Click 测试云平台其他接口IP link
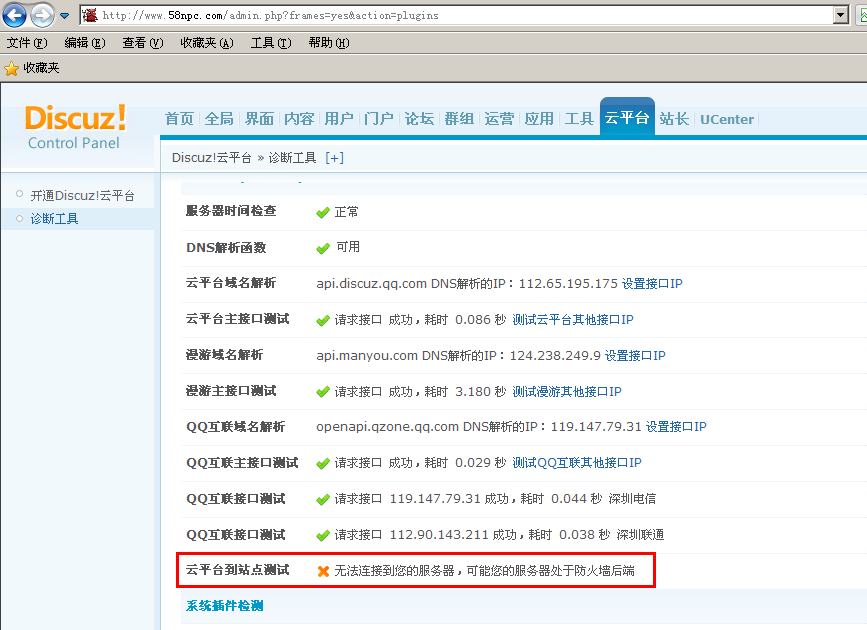 point(573,320)
